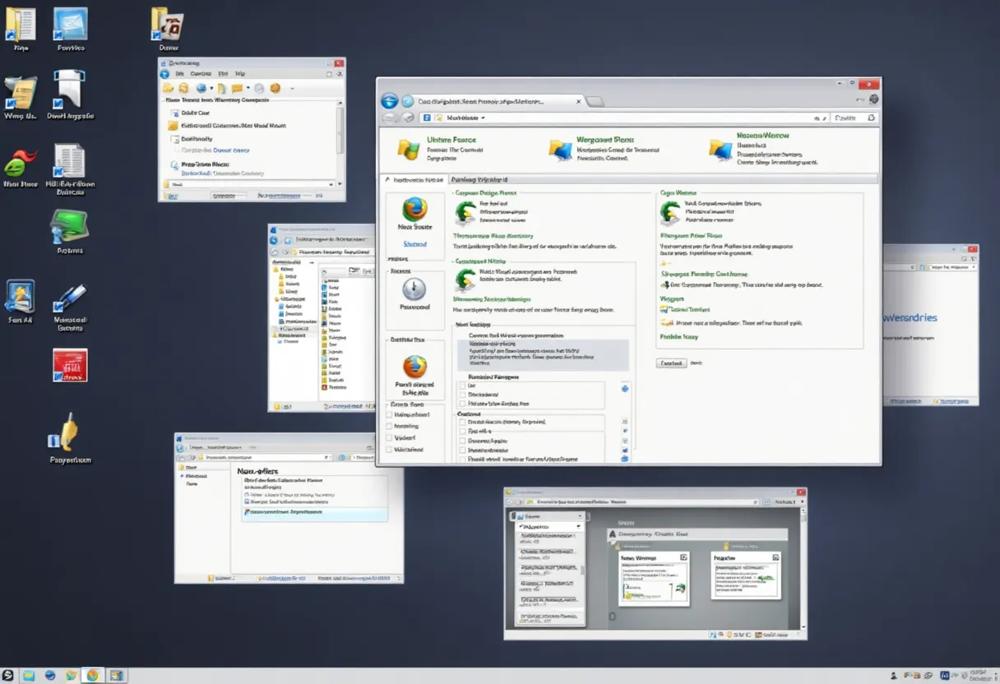Viewport: 1000px width, 684px height.
Task: Open the combo box at the bottom of the top-left window
Action: pyautogui.click(x=249, y=184)
